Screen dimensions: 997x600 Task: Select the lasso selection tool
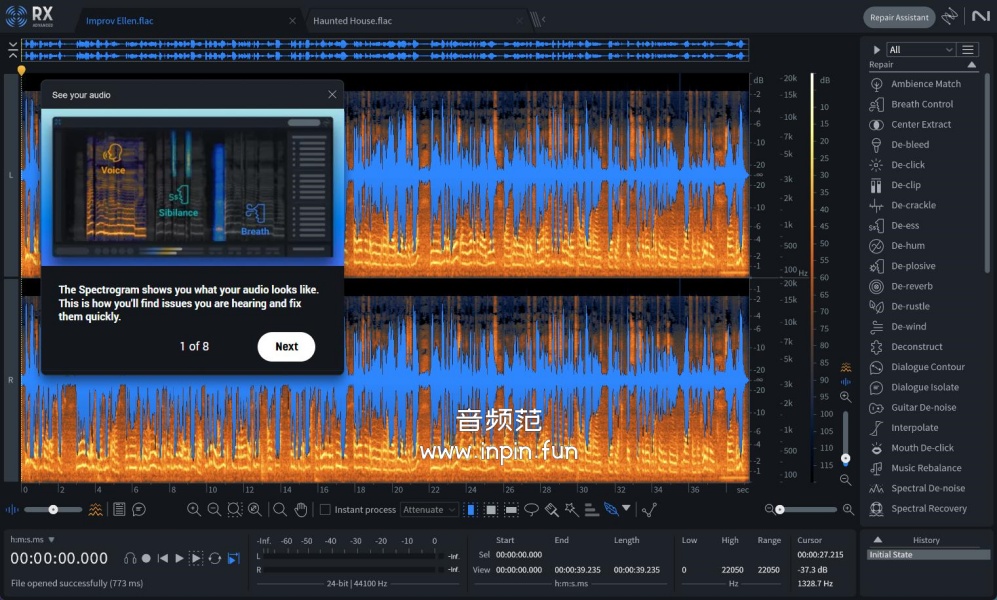[531, 509]
